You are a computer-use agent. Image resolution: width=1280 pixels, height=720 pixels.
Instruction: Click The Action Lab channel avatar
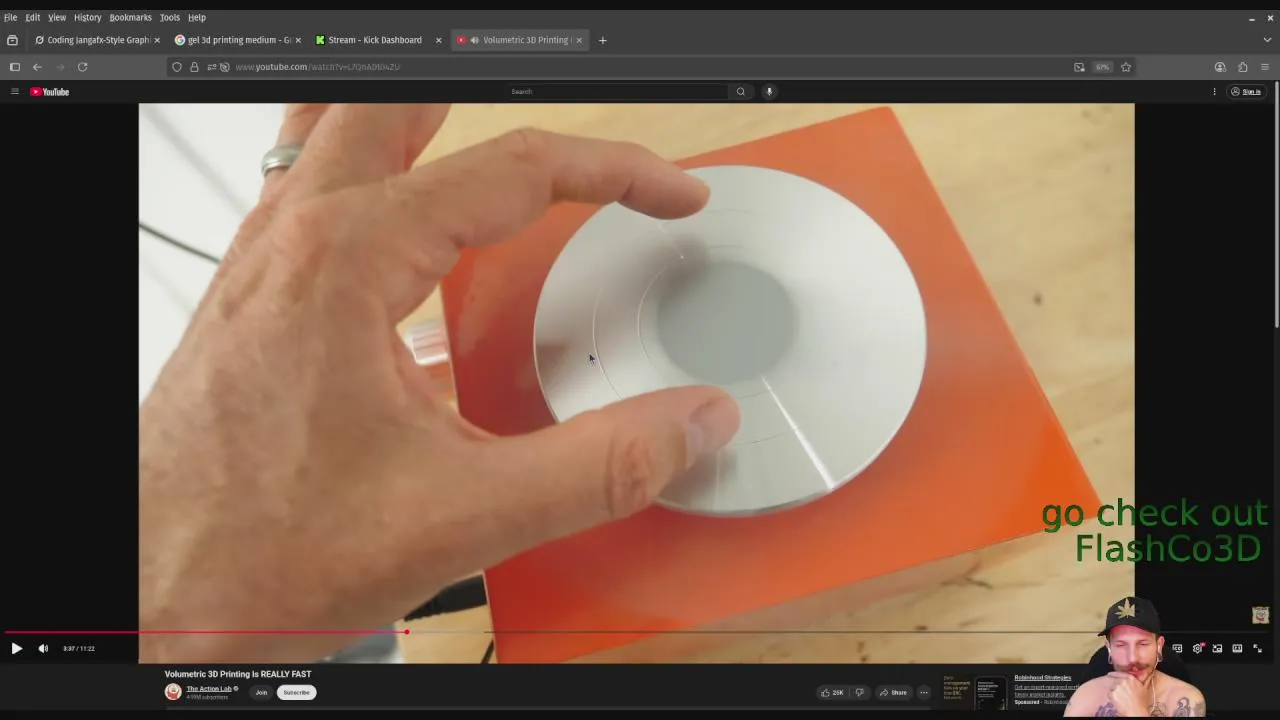coord(173,692)
